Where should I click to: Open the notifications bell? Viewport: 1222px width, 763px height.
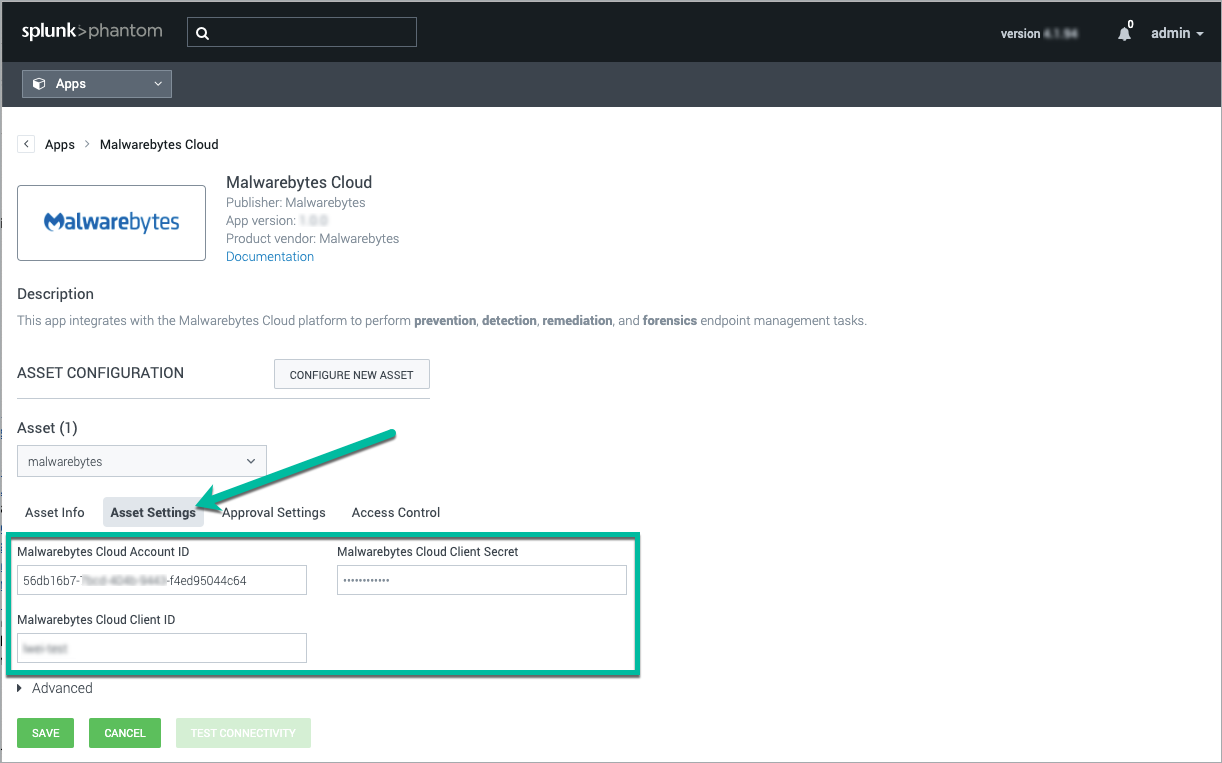pyautogui.click(x=1125, y=33)
